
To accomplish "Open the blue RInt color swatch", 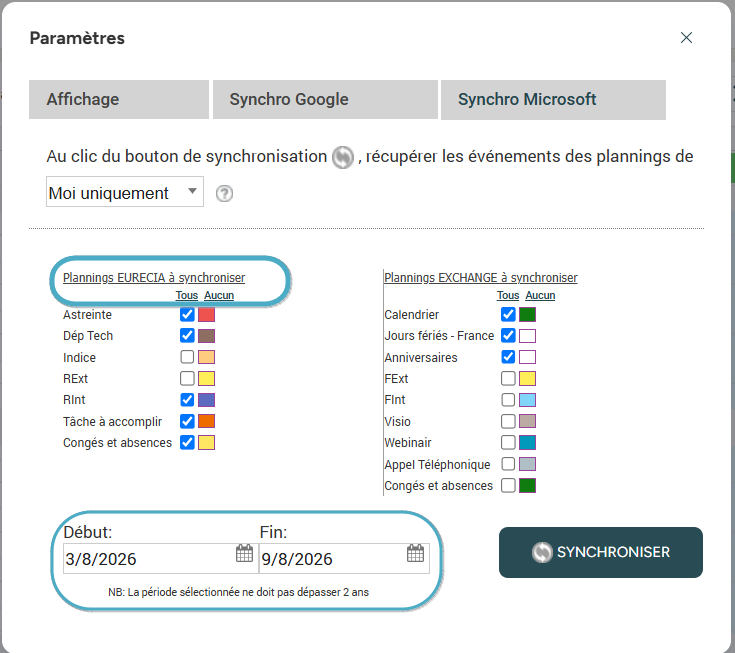I will (206, 400).
